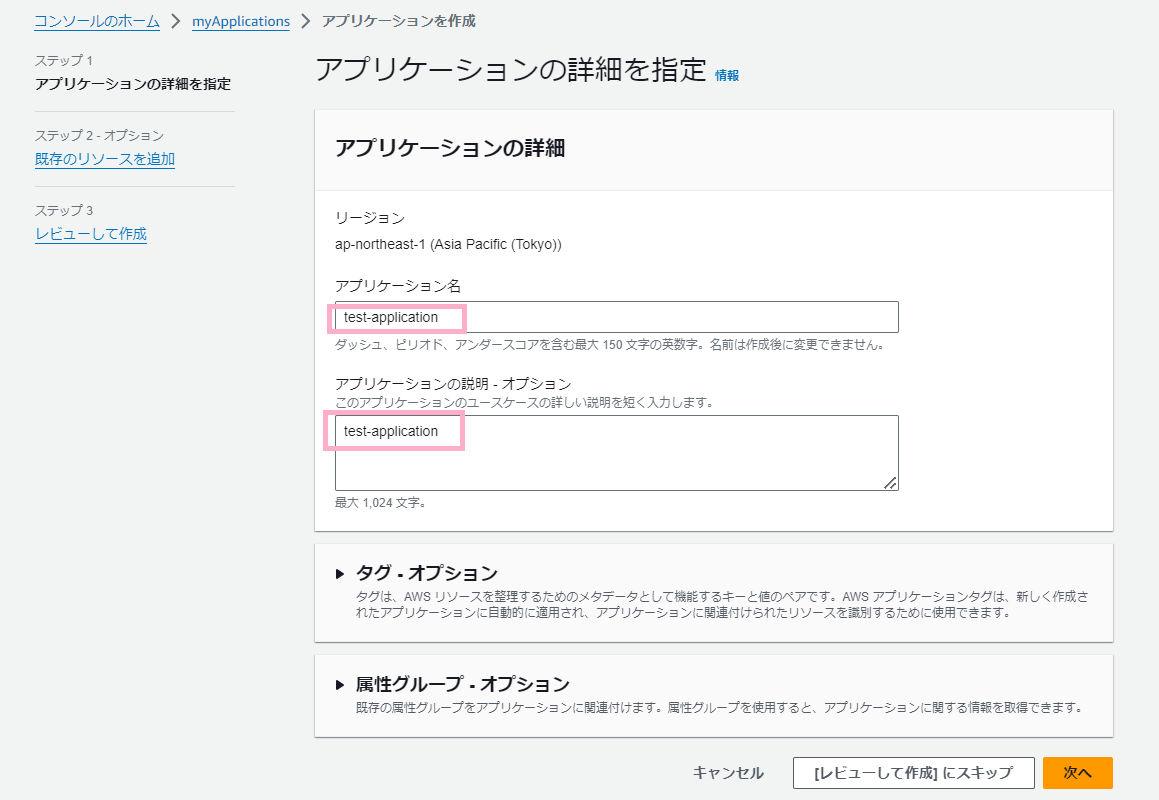1159x800 pixels.
Task: Open the myApplications breadcrumb link
Action: point(240,20)
